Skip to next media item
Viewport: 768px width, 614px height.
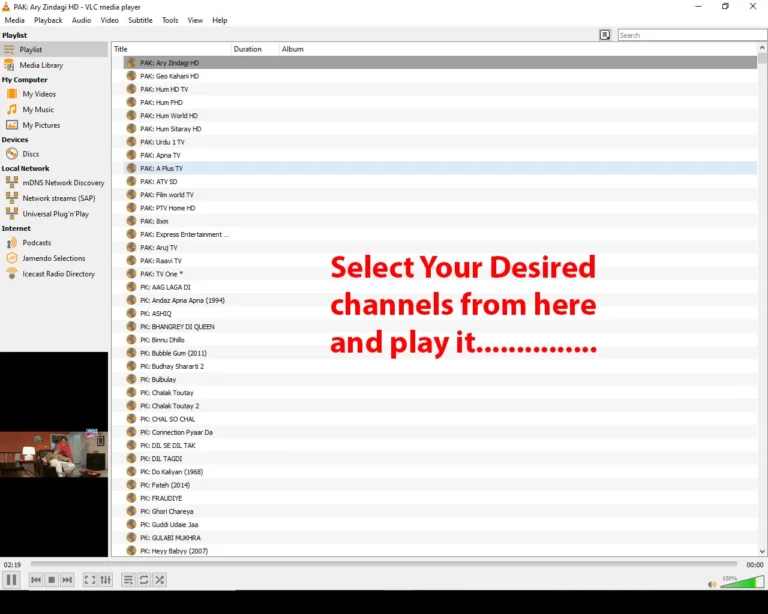(67, 580)
